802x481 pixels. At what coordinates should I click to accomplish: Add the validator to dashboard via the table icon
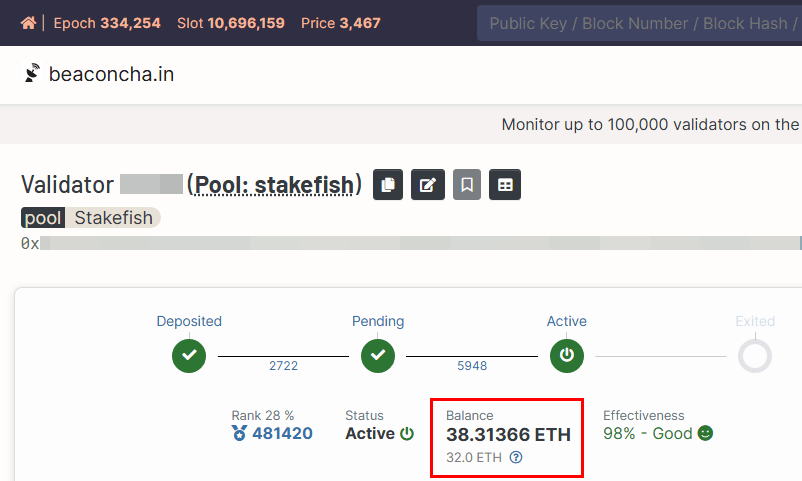click(x=505, y=184)
